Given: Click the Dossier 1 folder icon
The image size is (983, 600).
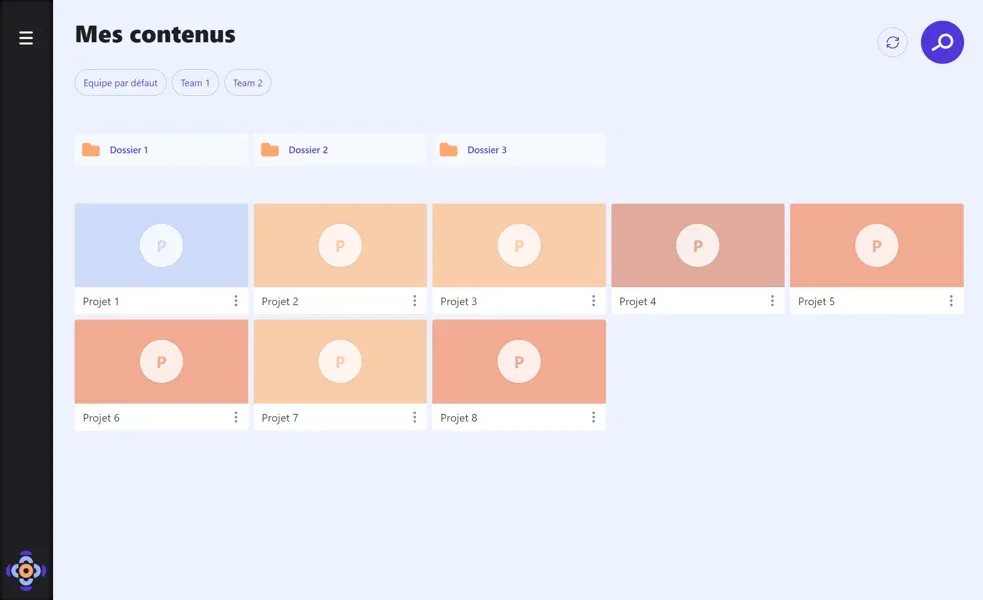Looking at the screenshot, I should pos(91,150).
